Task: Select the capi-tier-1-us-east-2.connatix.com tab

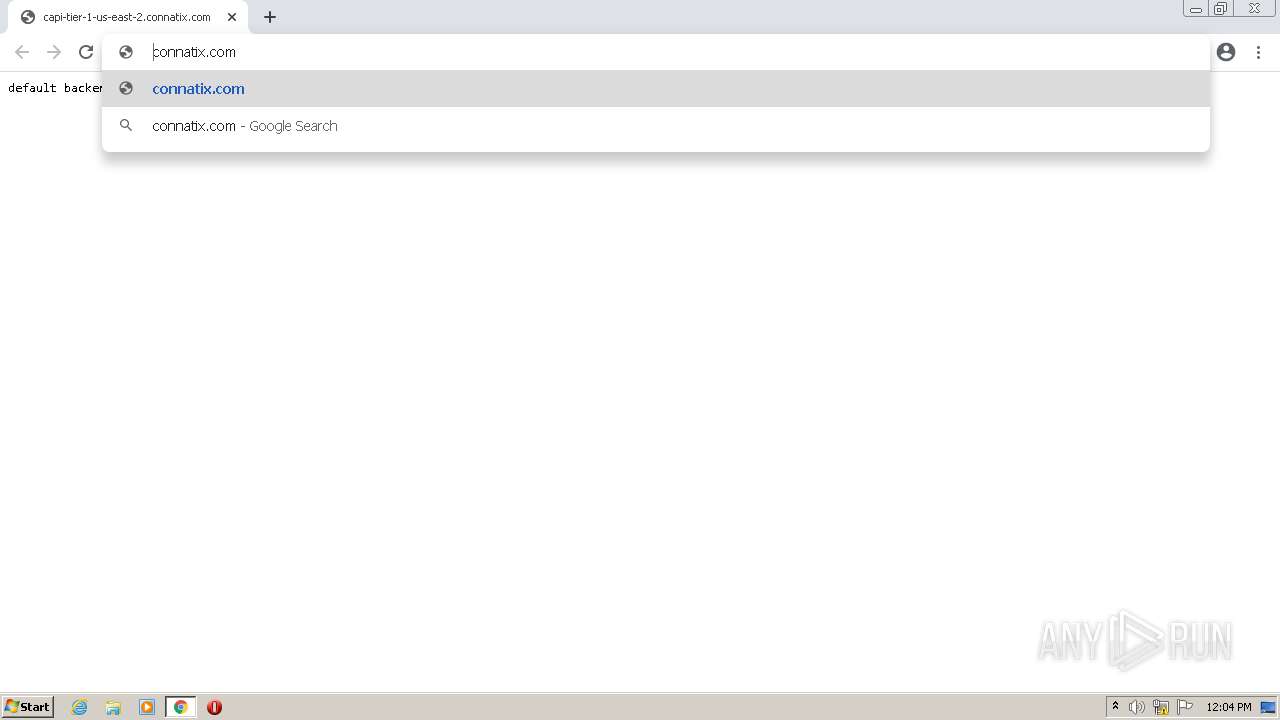Action: pyautogui.click(x=127, y=17)
